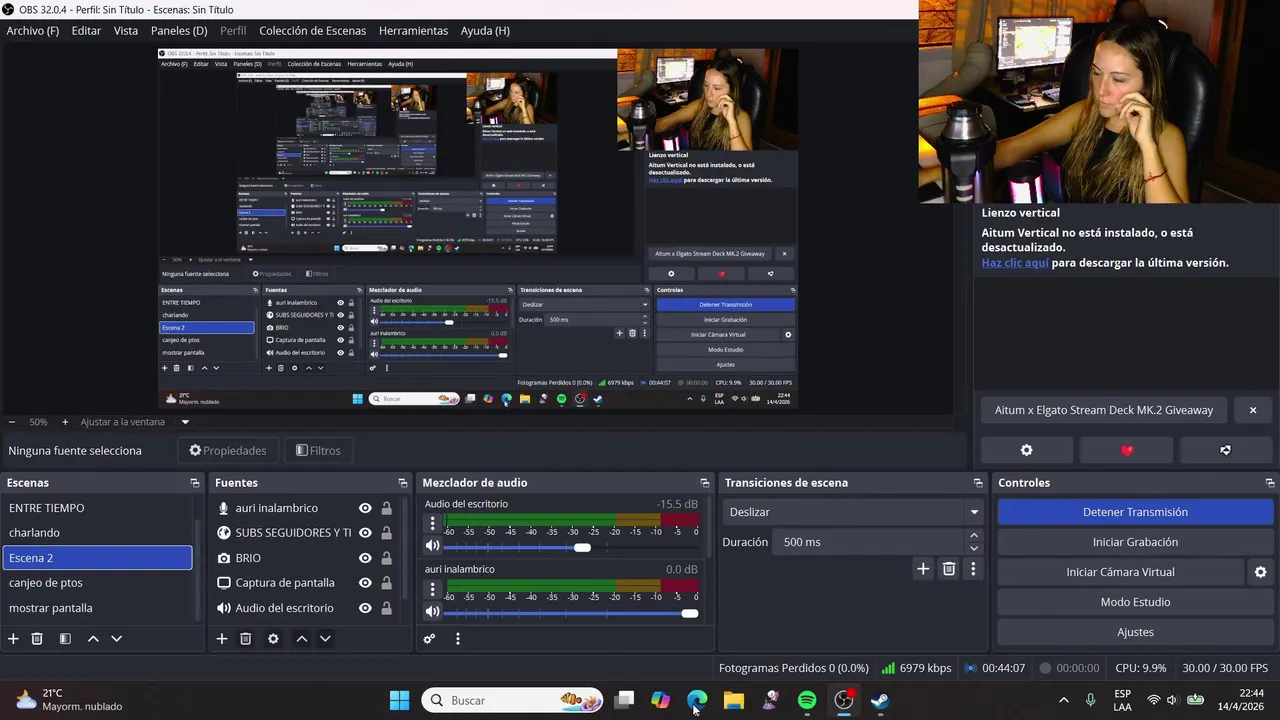The image size is (1280, 720).
Task: Pop out Escenas dock panel icon
Action: 194,483
